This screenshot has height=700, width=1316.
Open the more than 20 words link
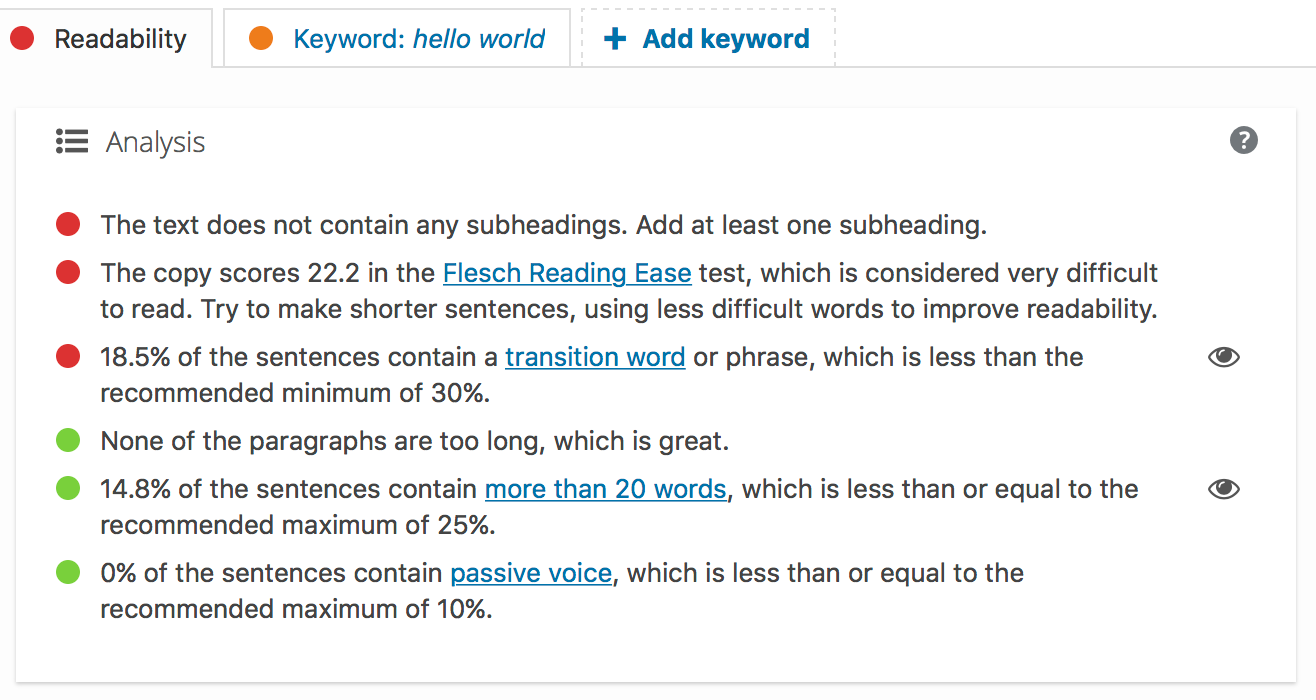pos(606,489)
